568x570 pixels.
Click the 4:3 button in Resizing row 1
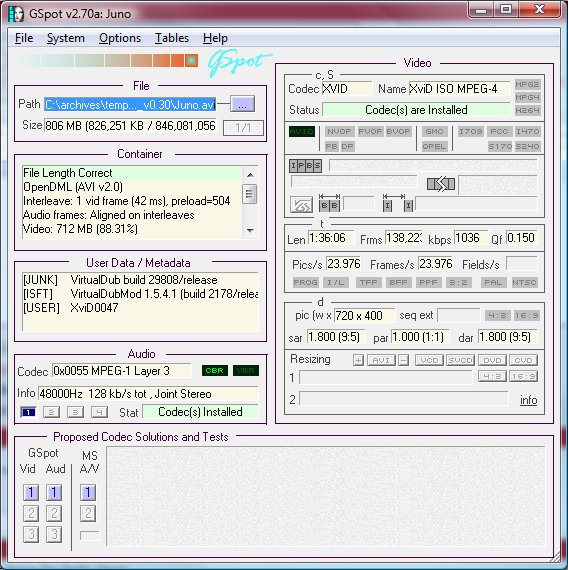pos(492,376)
